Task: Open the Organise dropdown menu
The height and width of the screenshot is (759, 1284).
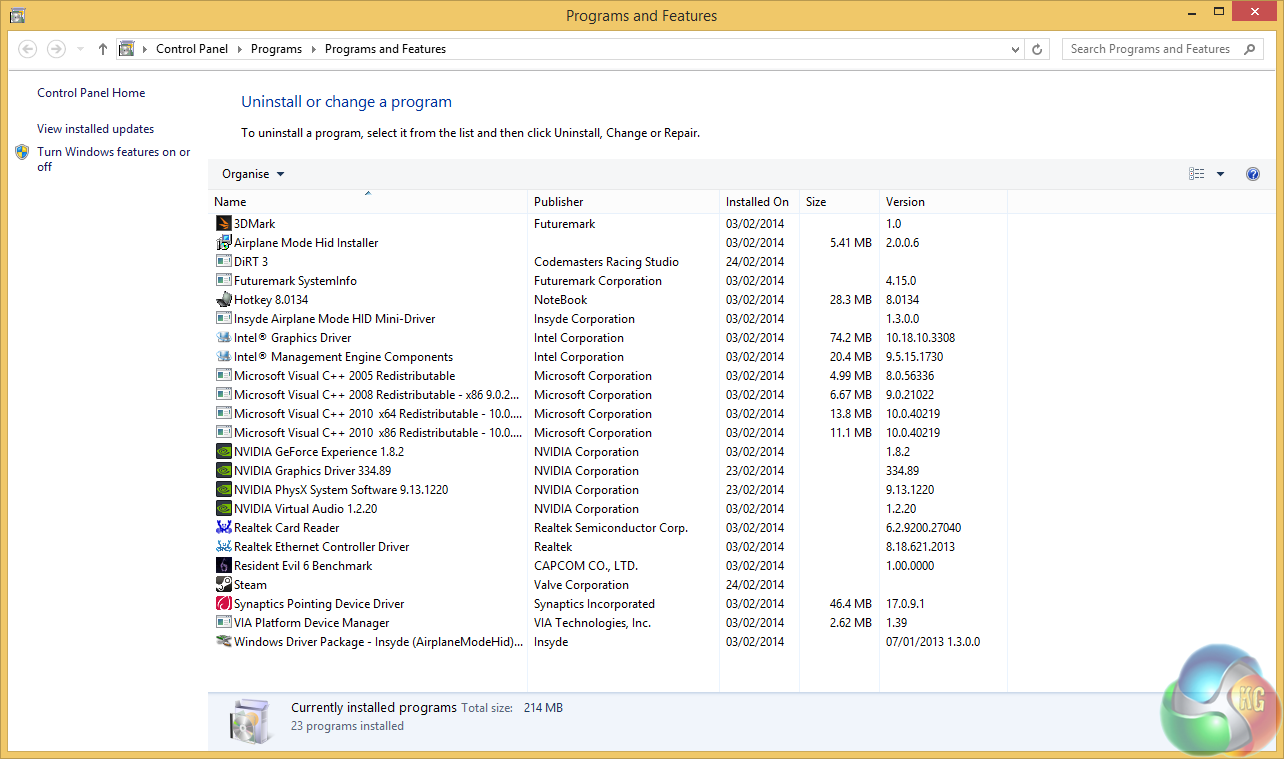Action: [253, 174]
